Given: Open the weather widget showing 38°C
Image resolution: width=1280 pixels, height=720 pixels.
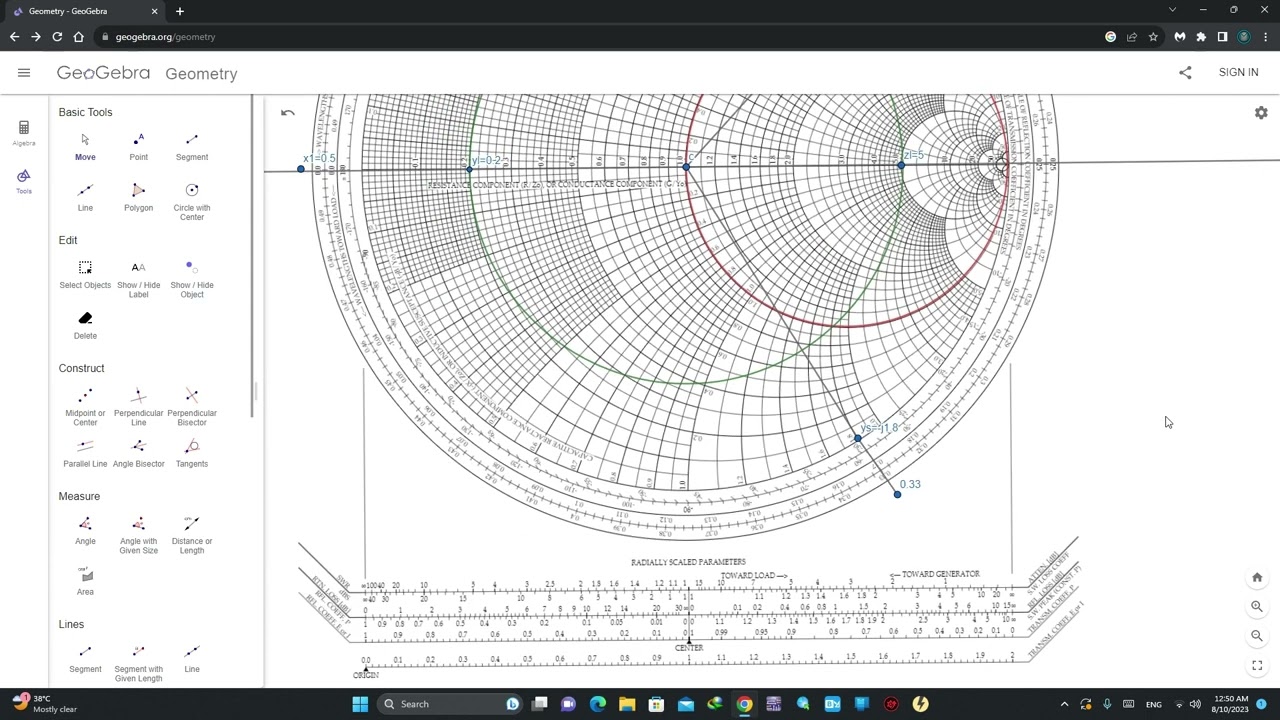Looking at the screenshot, I should 45,704.
